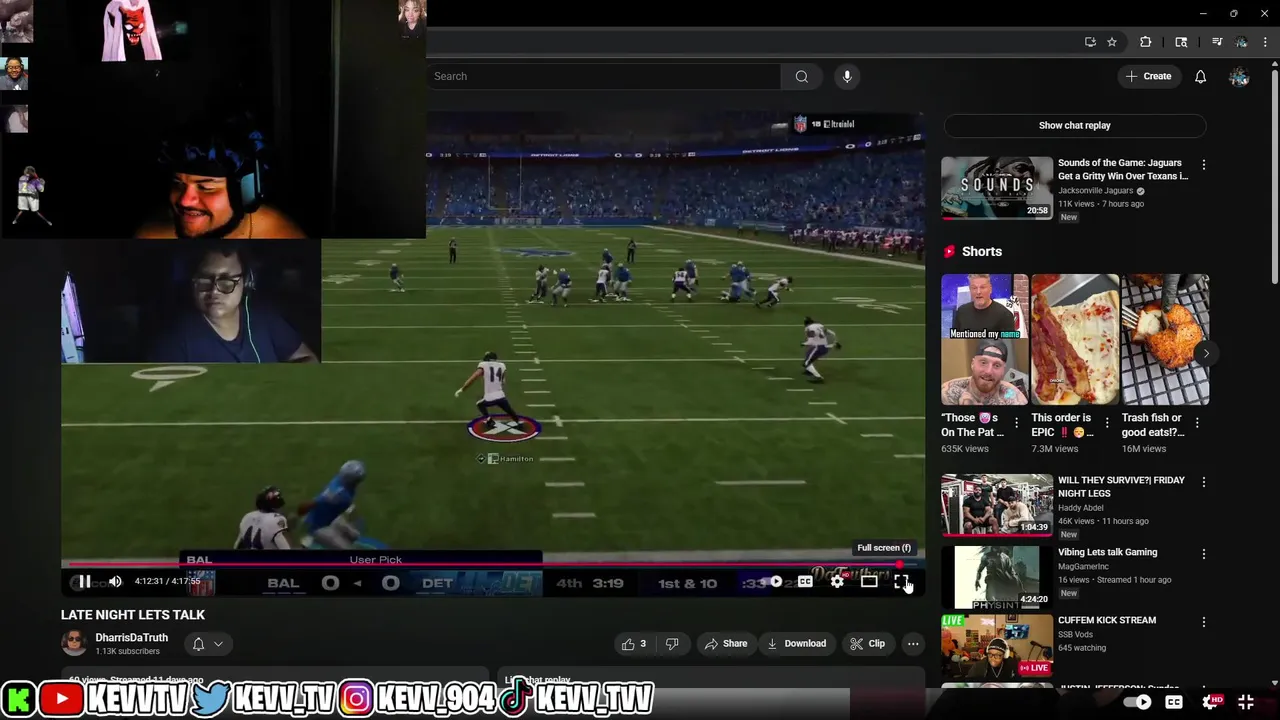Open YouTube notifications bell
The height and width of the screenshot is (720, 1280).
(1201, 77)
